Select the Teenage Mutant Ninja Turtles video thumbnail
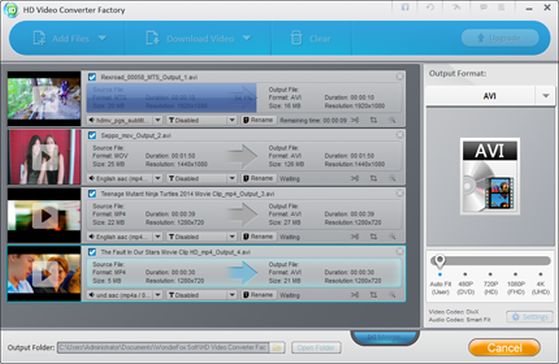The image size is (559, 364). click(x=44, y=216)
